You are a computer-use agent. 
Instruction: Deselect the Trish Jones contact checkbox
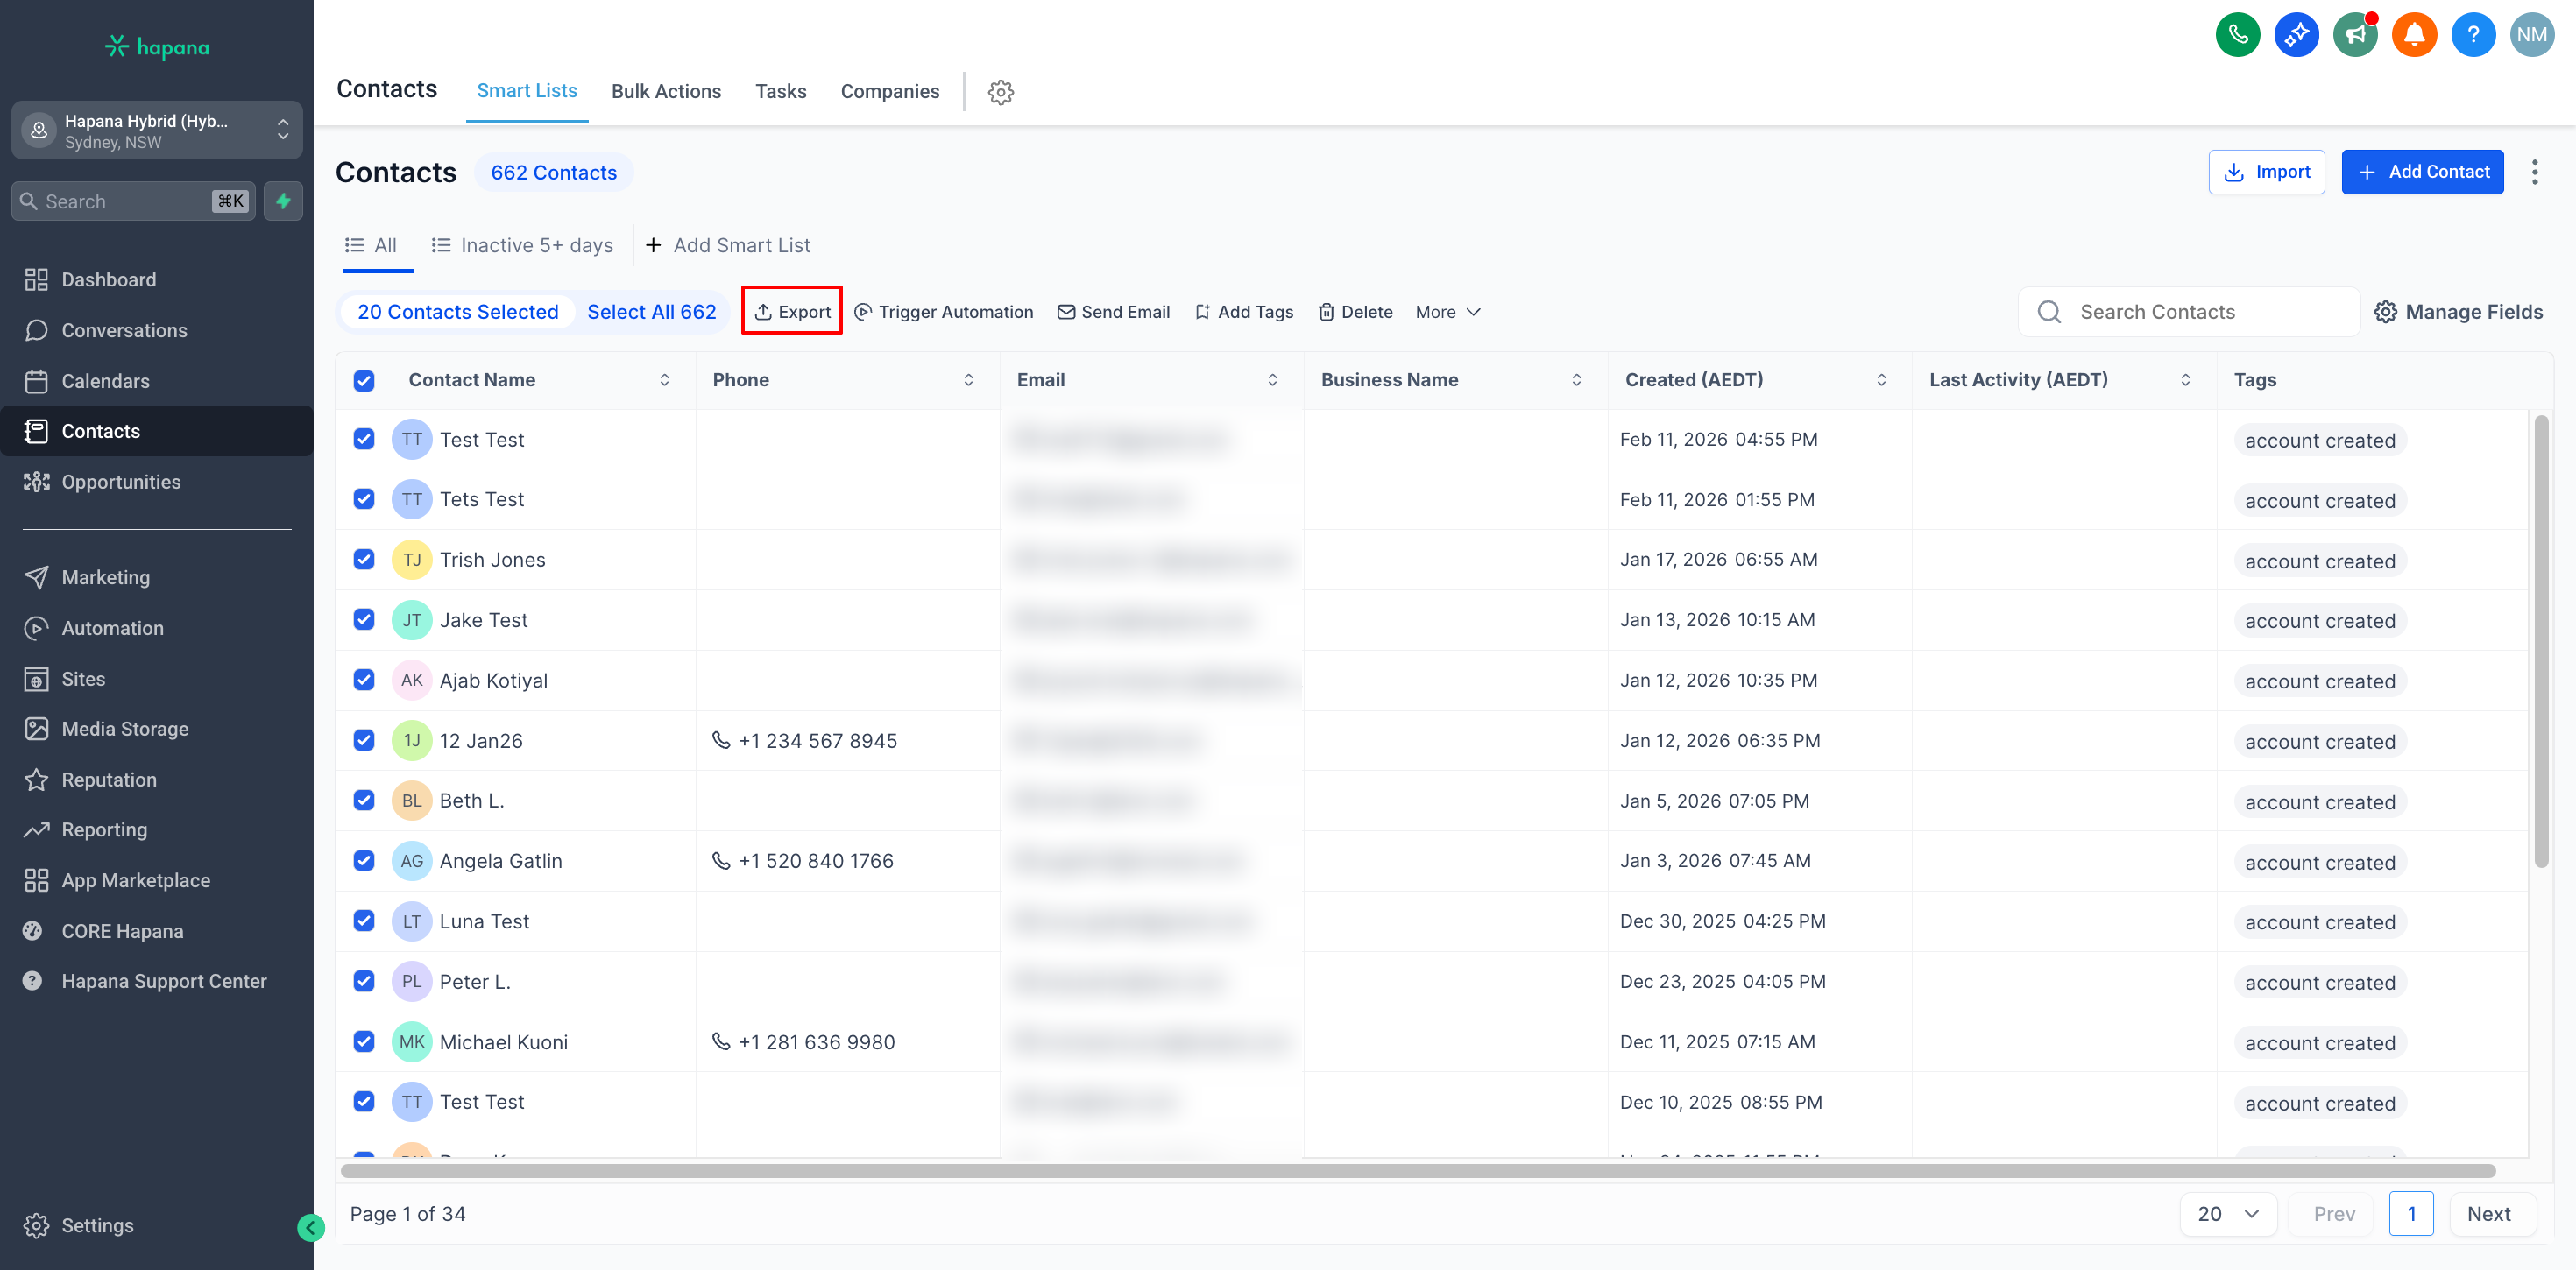[364, 559]
